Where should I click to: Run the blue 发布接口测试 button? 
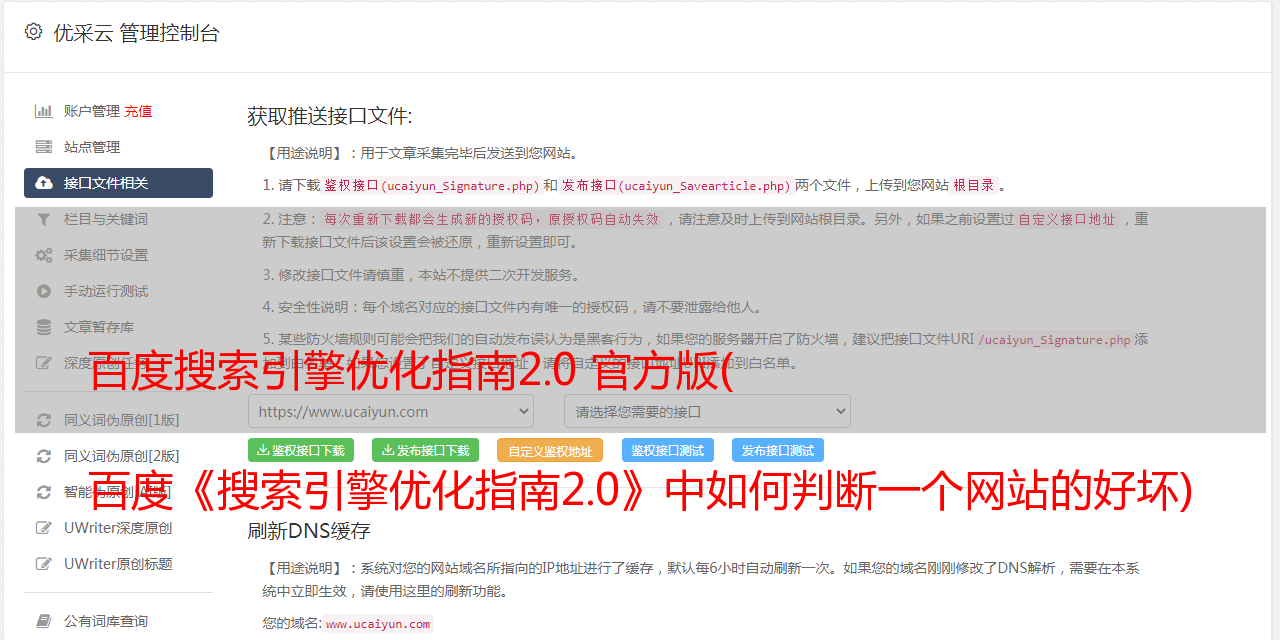[x=778, y=450]
